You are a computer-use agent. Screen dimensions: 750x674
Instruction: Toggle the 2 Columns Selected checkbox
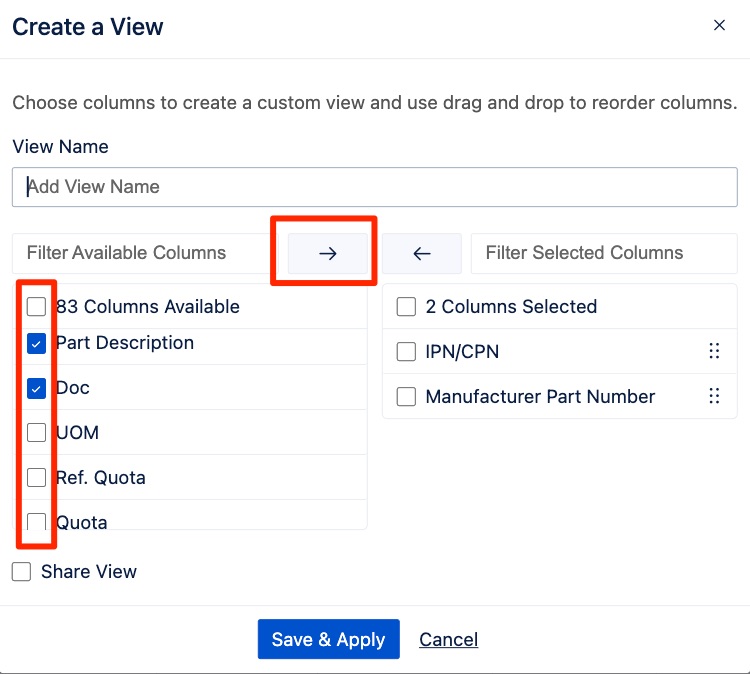(x=406, y=307)
